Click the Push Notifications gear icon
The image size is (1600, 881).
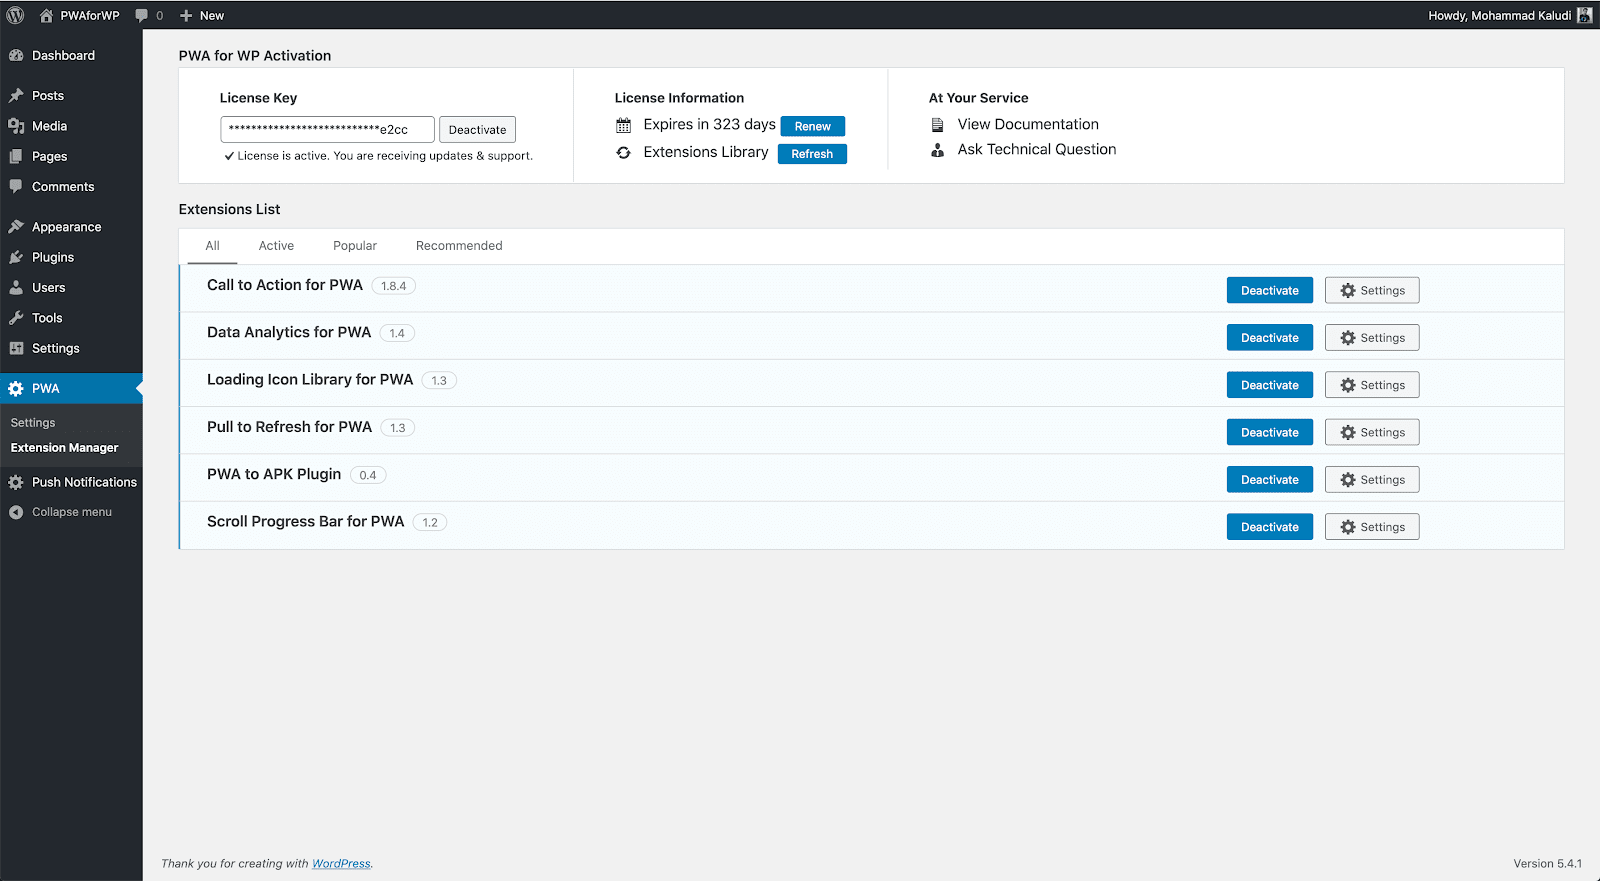coord(16,482)
